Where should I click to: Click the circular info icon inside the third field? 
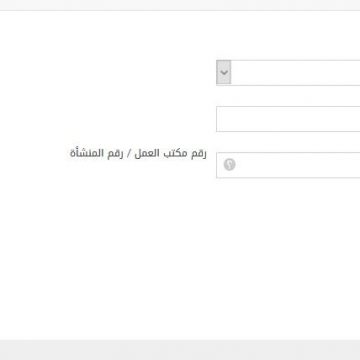pos(229,165)
